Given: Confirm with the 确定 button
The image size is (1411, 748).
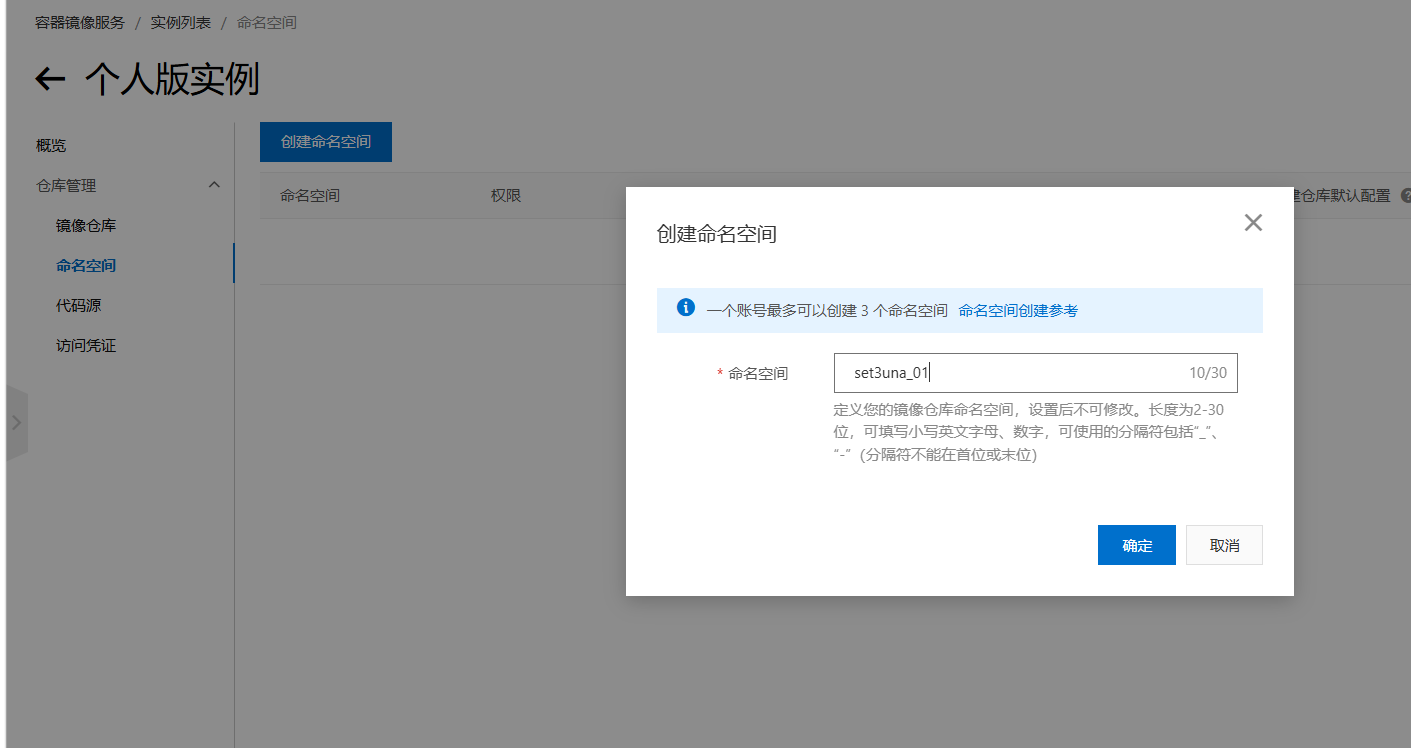Looking at the screenshot, I should pos(1137,545).
